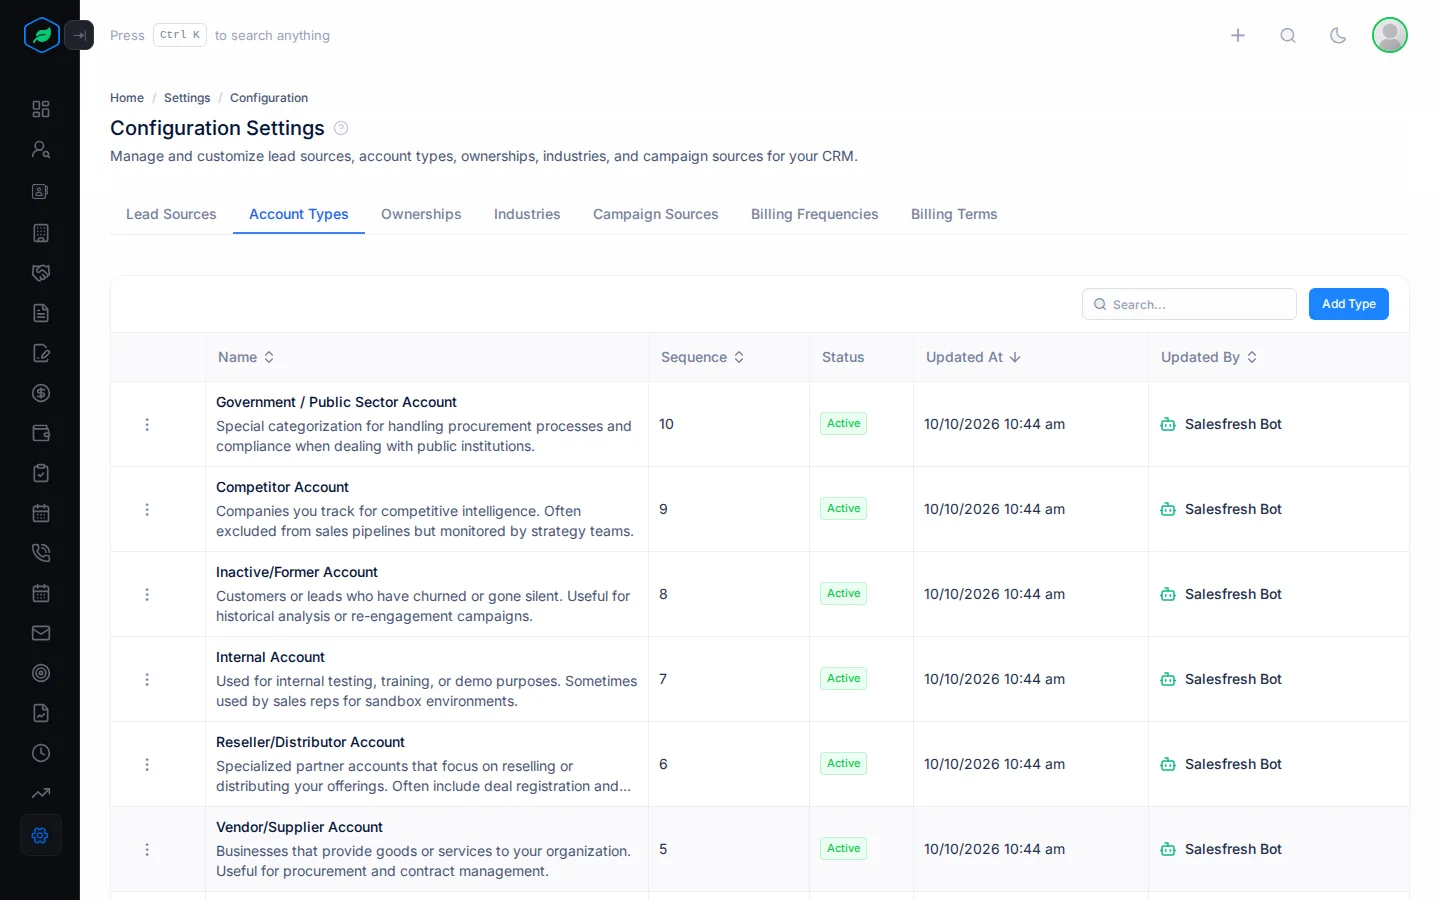
Task: Click the Government / Public Sector Account name
Action: 336,402
